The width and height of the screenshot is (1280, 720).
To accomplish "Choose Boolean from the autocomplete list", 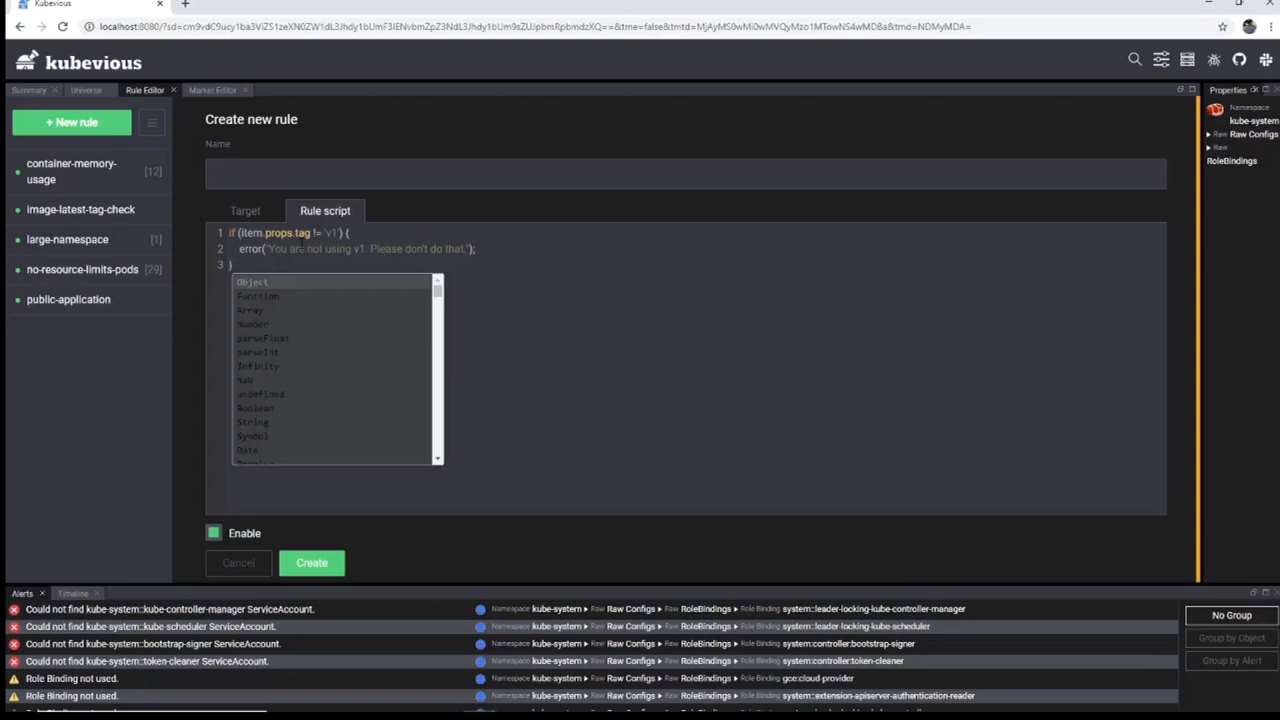I will (332, 408).
